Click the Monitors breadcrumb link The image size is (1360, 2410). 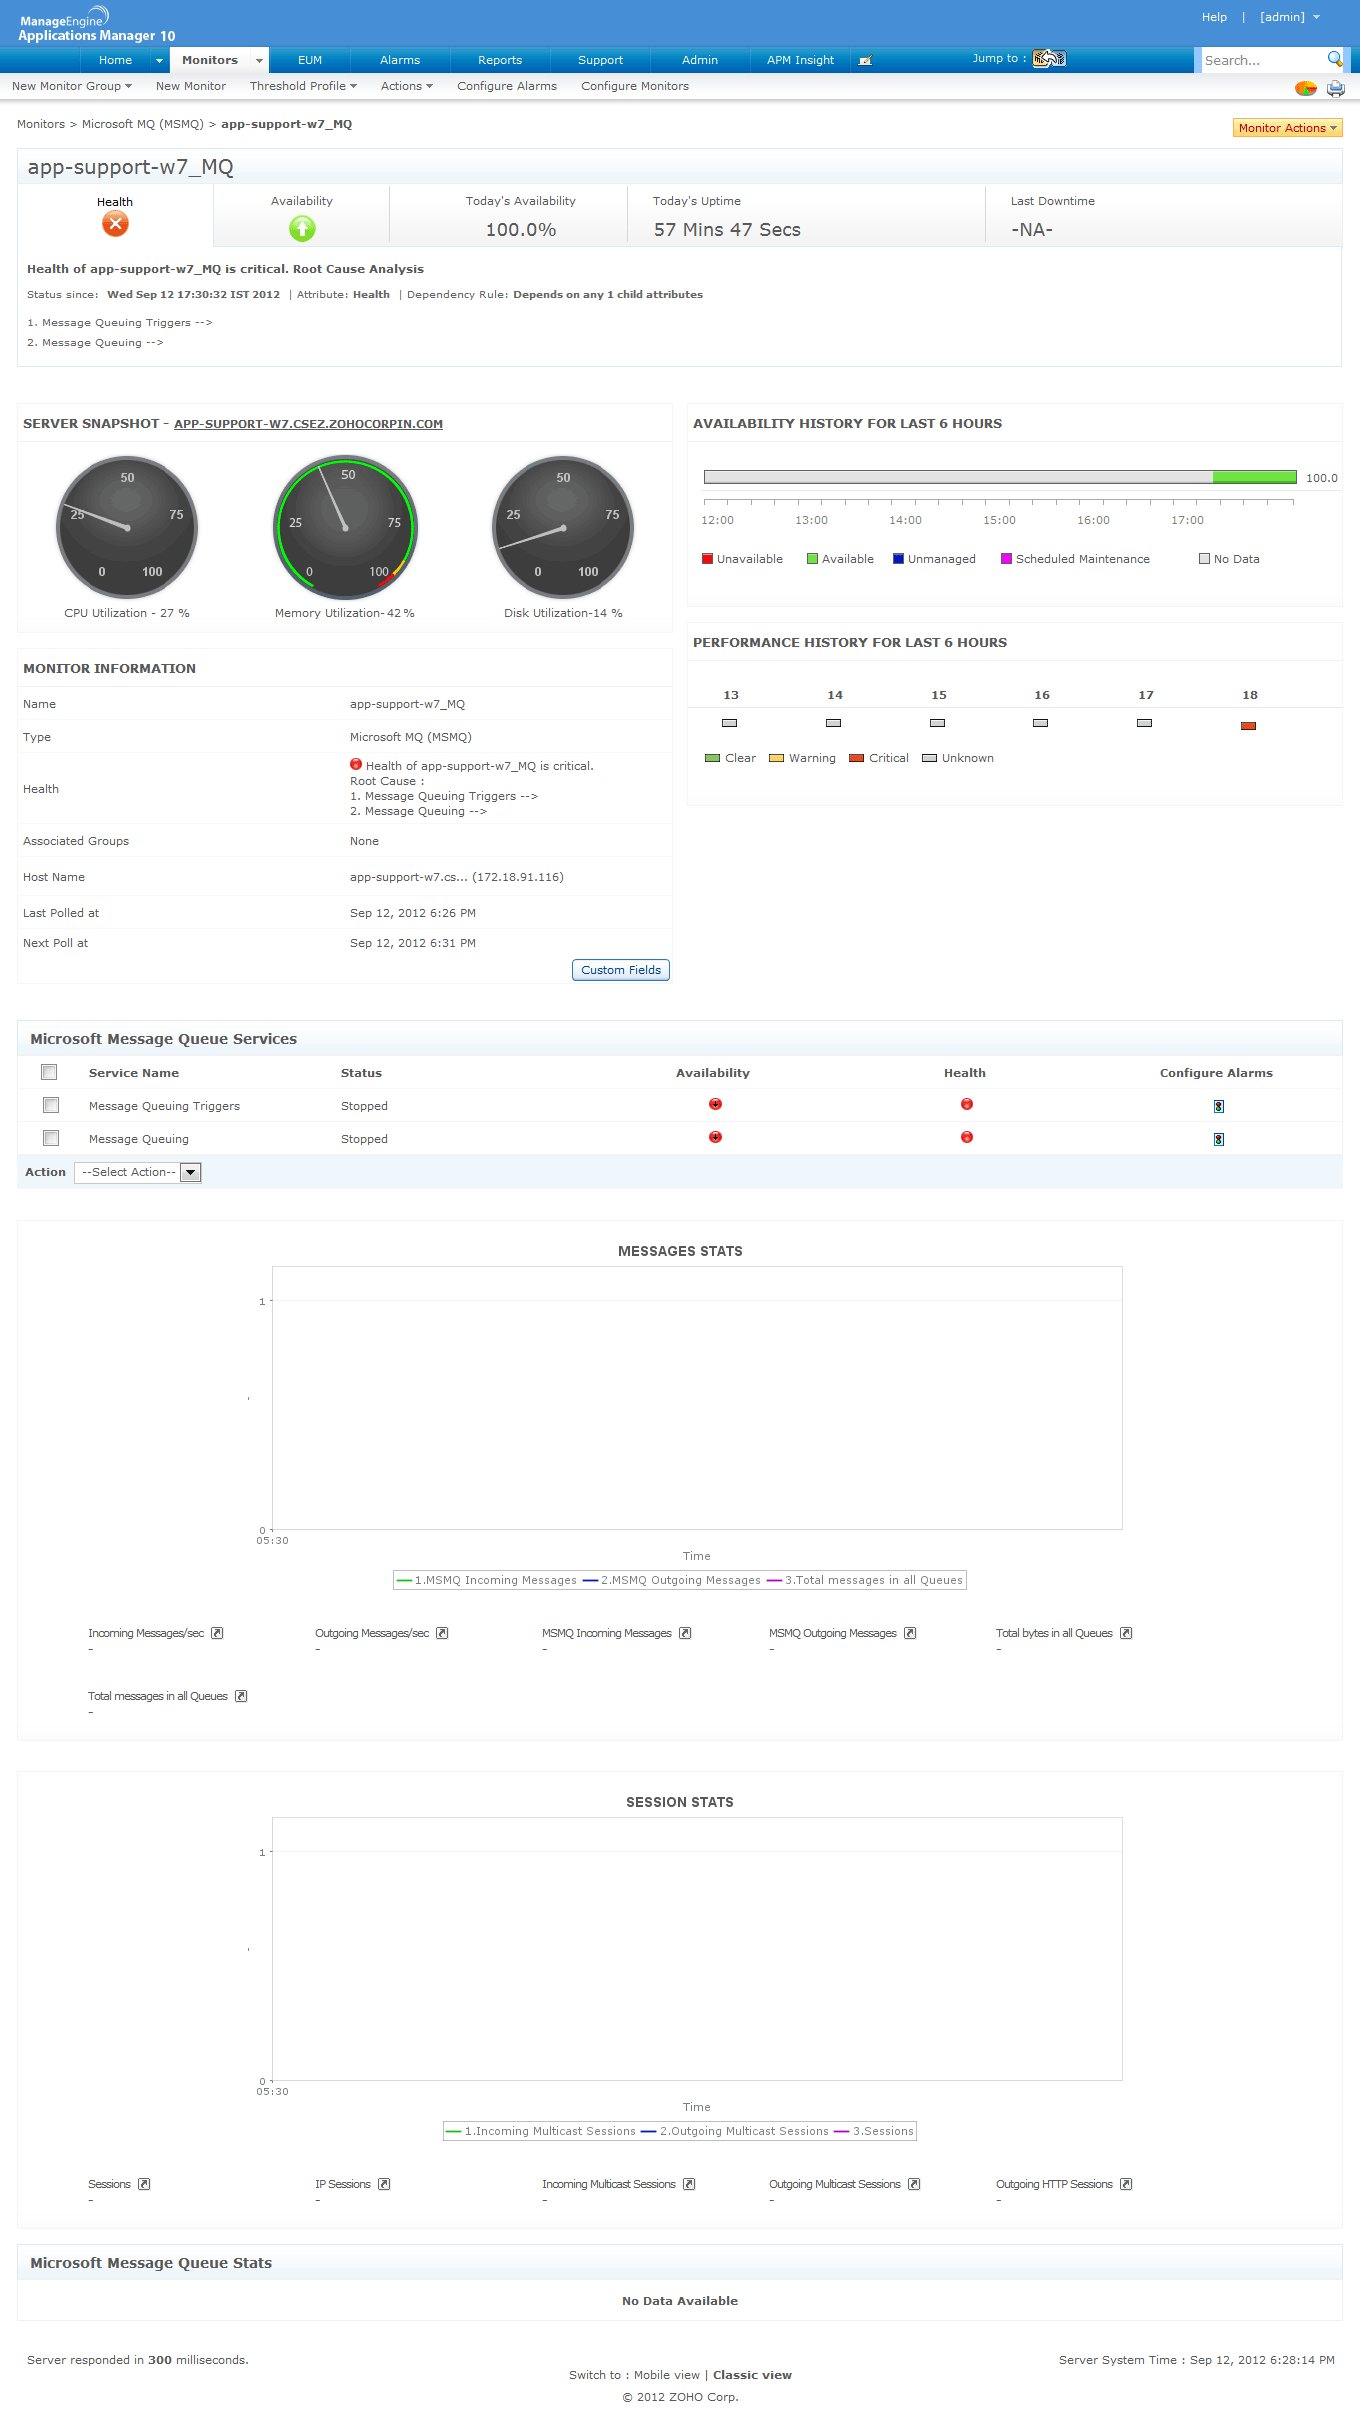point(41,124)
